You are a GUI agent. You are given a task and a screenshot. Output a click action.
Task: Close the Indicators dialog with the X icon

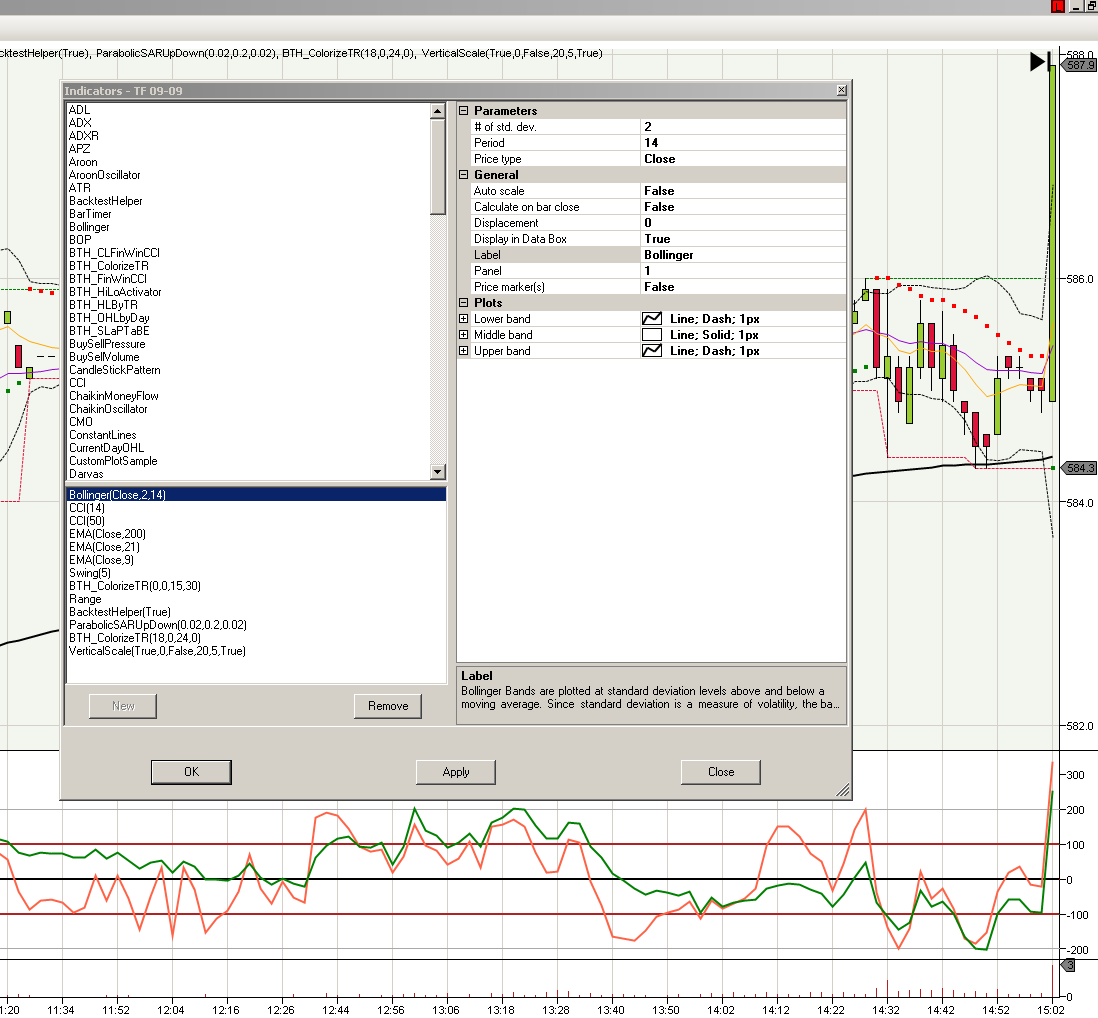pyautogui.click(x=841, y=91)
